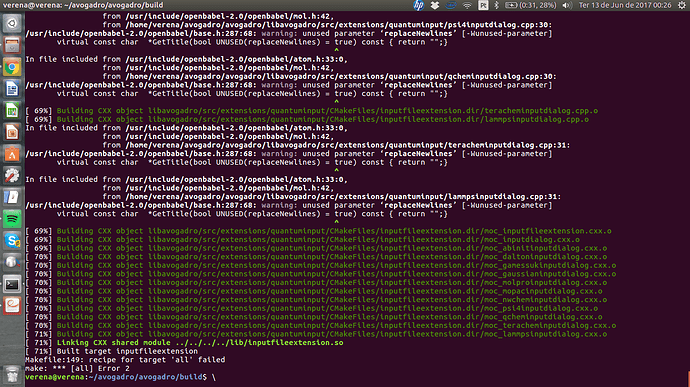
Task: Open the sound volume menu
Action: pyautogui.click(x=567, y=5)
